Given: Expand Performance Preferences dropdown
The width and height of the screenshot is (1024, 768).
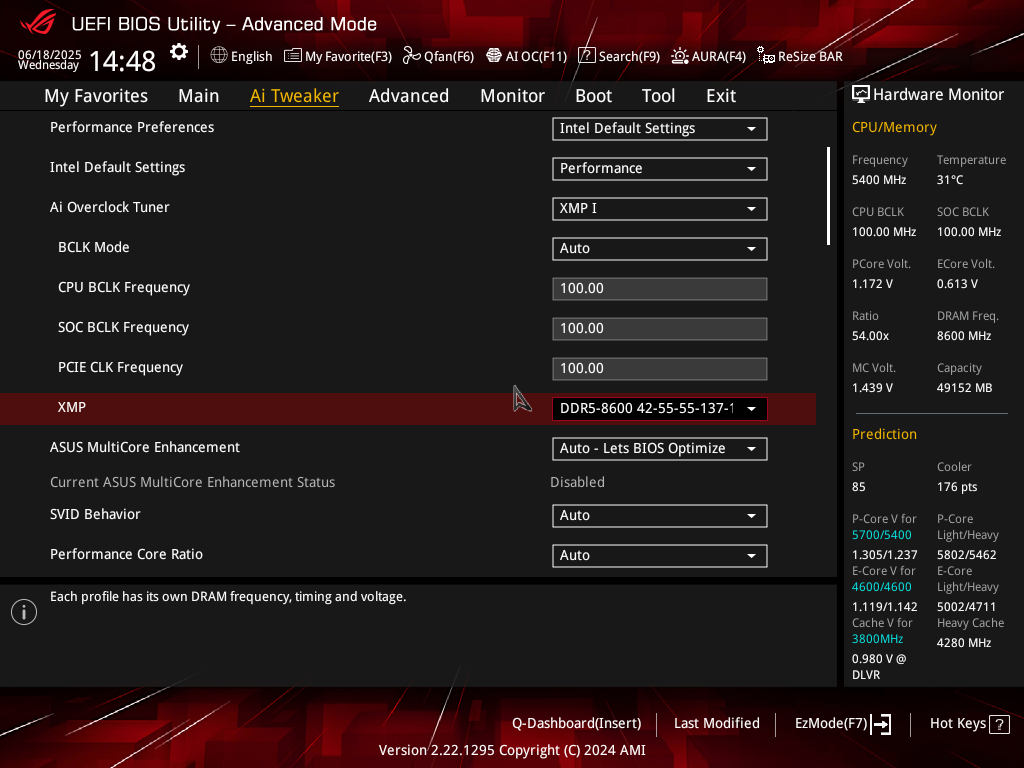Looking at the screenshot, I should click(x=660, y=129).
